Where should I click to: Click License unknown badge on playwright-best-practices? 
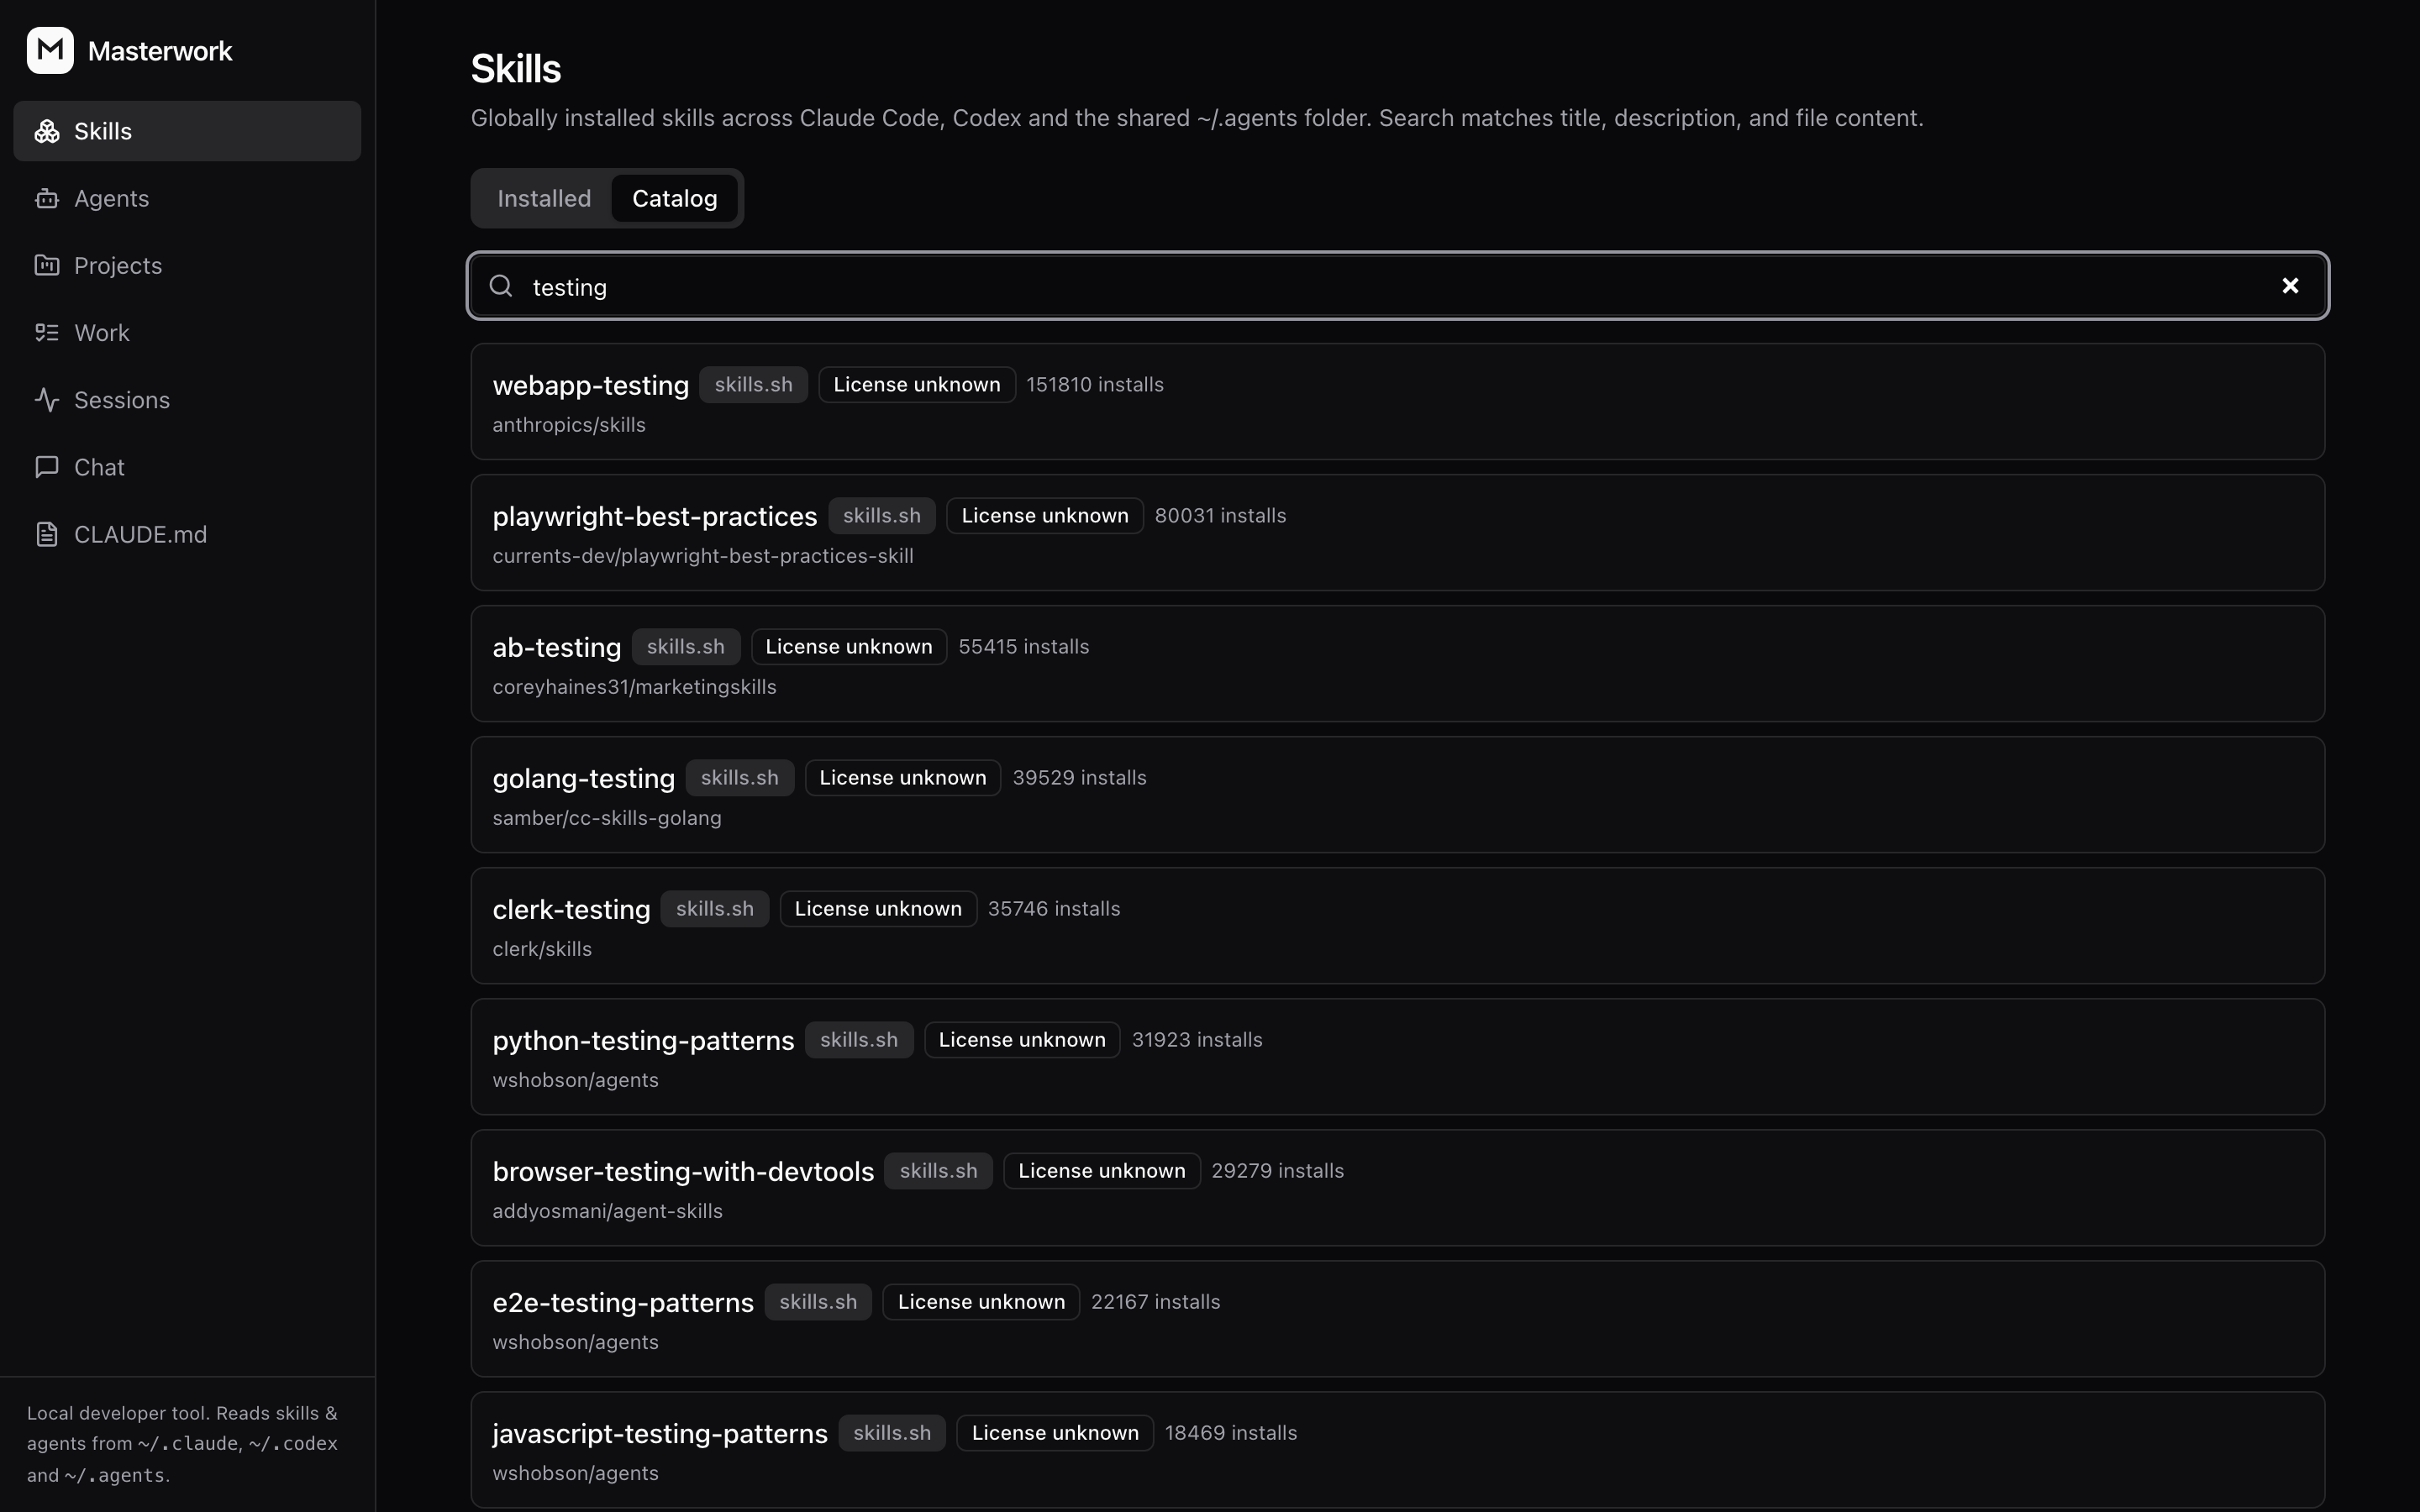tap(1045, 516)
